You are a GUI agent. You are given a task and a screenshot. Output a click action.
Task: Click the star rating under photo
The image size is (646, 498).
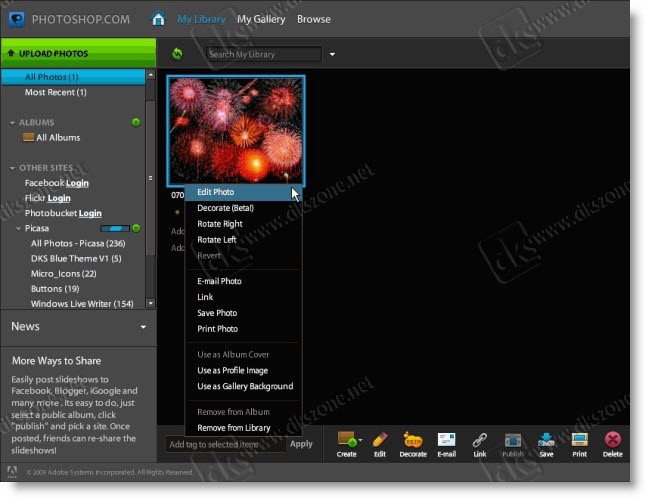(x=177, y=212)
